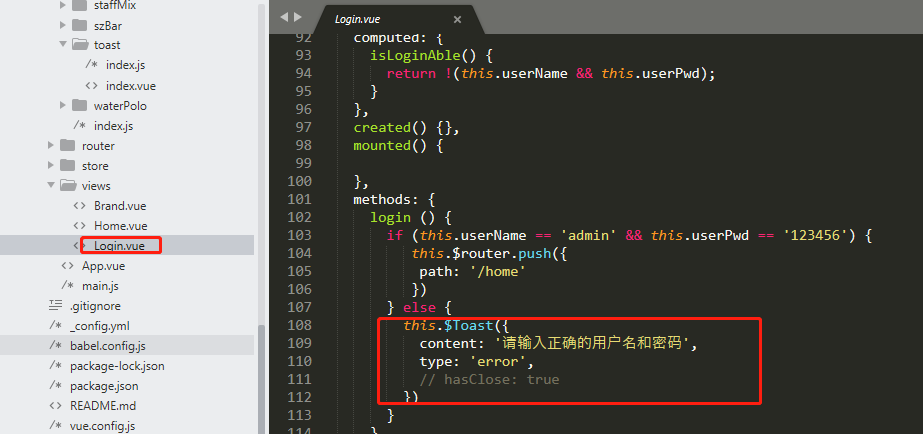This screenshot has width=923, height=434.
Task: Open App.vue in the sidebar
Action: [104, 266]
